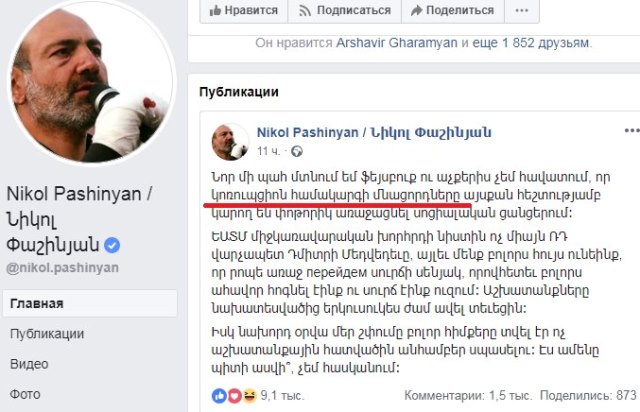Click the red heart reaction icon
This screenshot has height=412, width=640.
(234, 396)
